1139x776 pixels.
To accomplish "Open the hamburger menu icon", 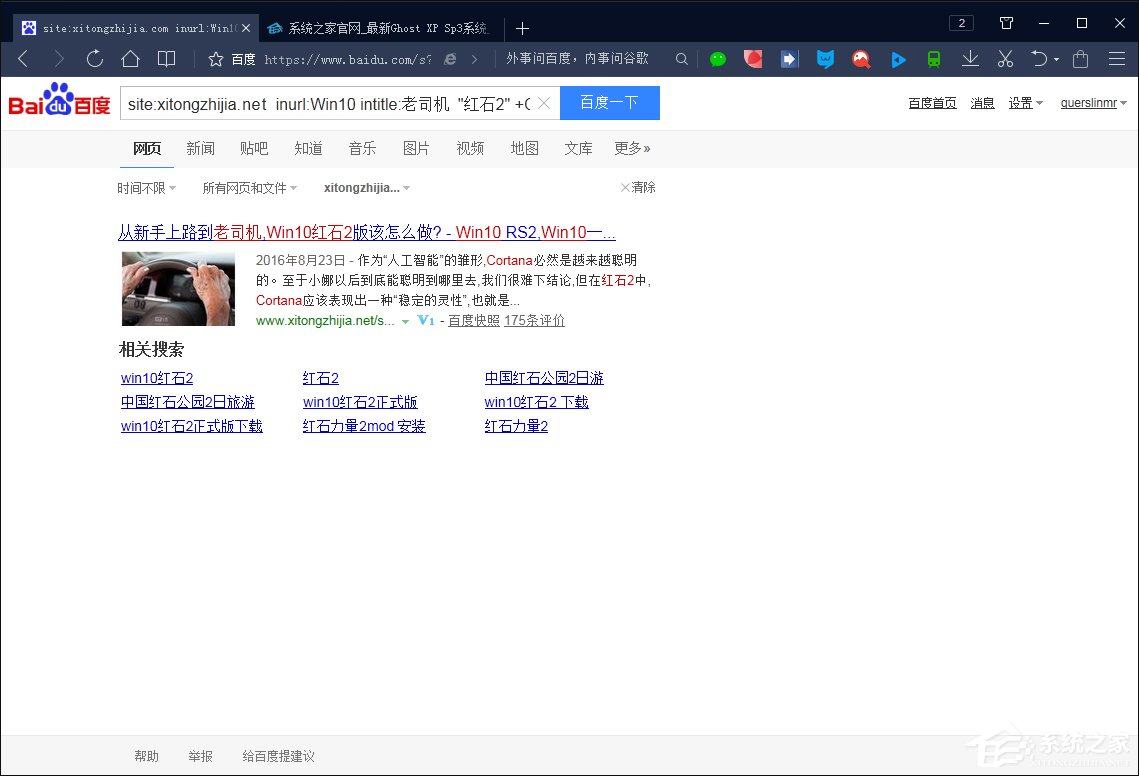I will (1115, 59).
